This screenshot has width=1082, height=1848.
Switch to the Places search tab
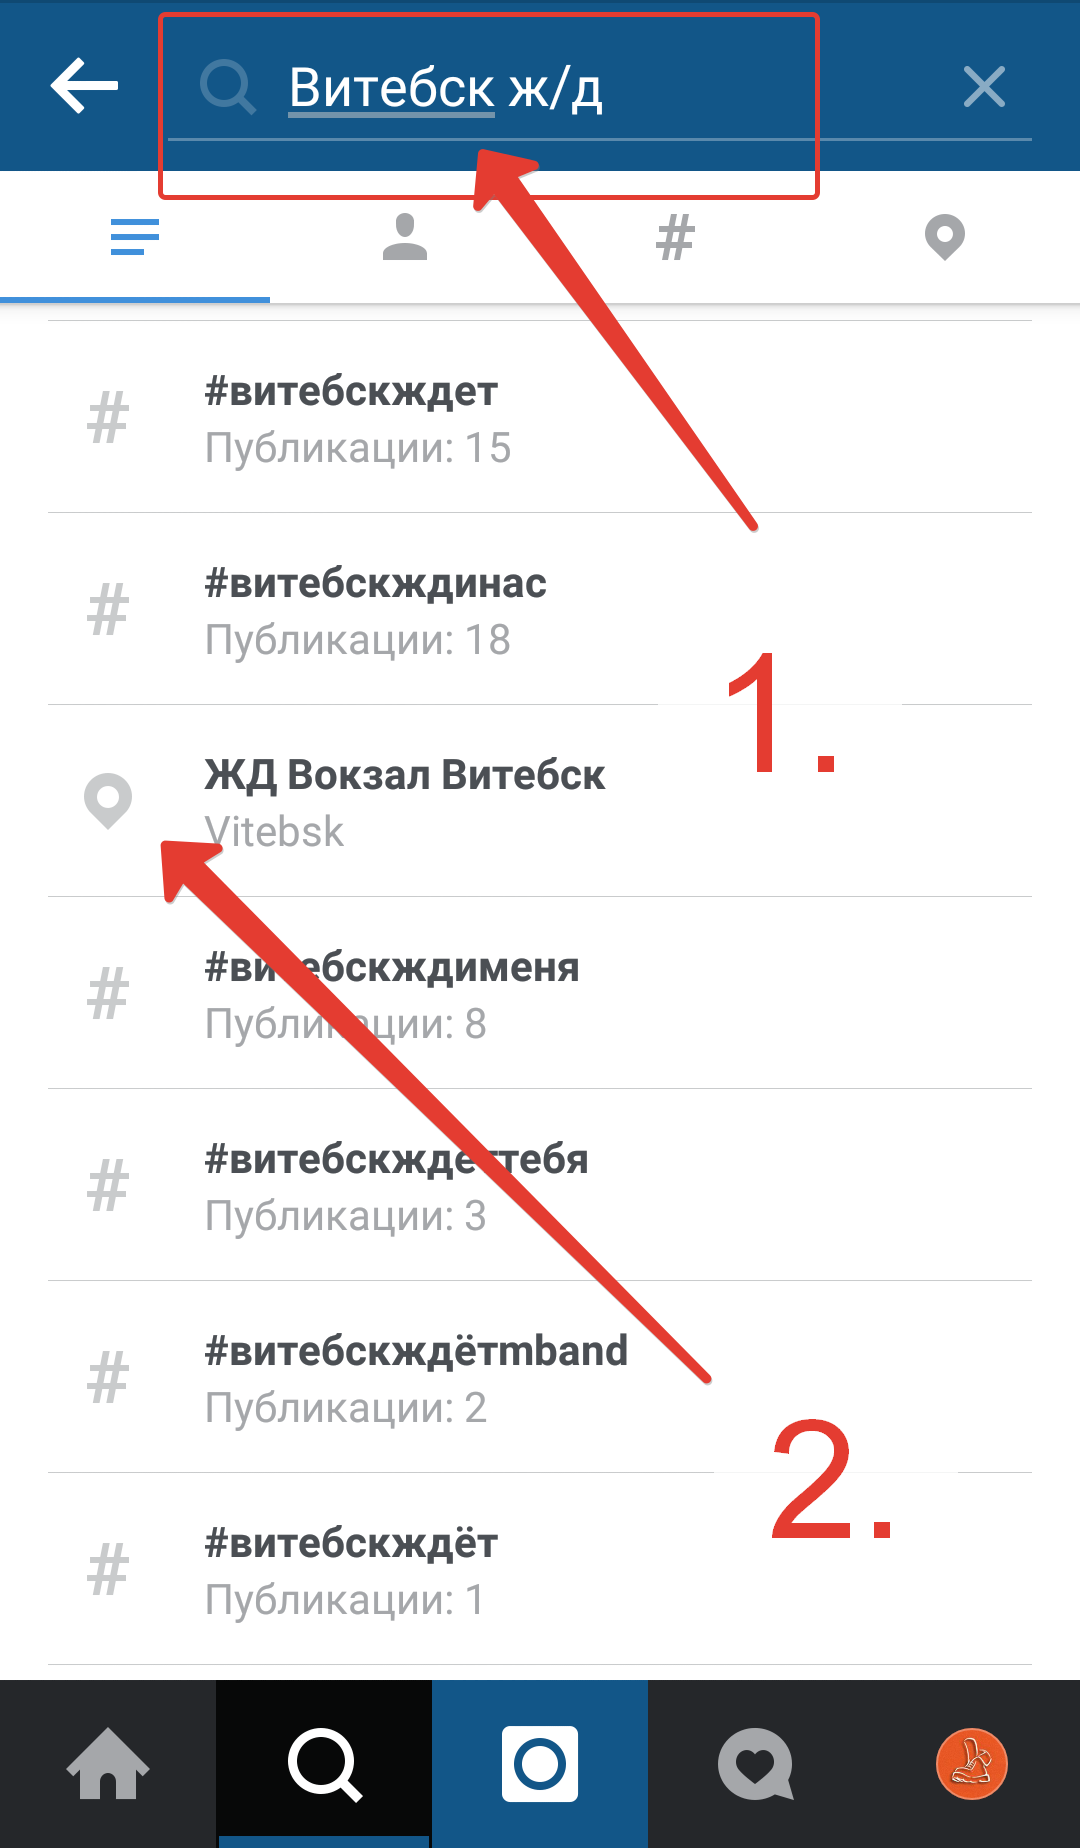point(944,238)
